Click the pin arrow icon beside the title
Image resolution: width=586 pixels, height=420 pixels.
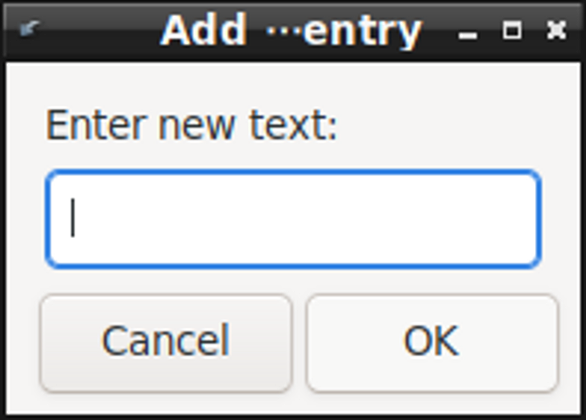click(x=29, y=29)
